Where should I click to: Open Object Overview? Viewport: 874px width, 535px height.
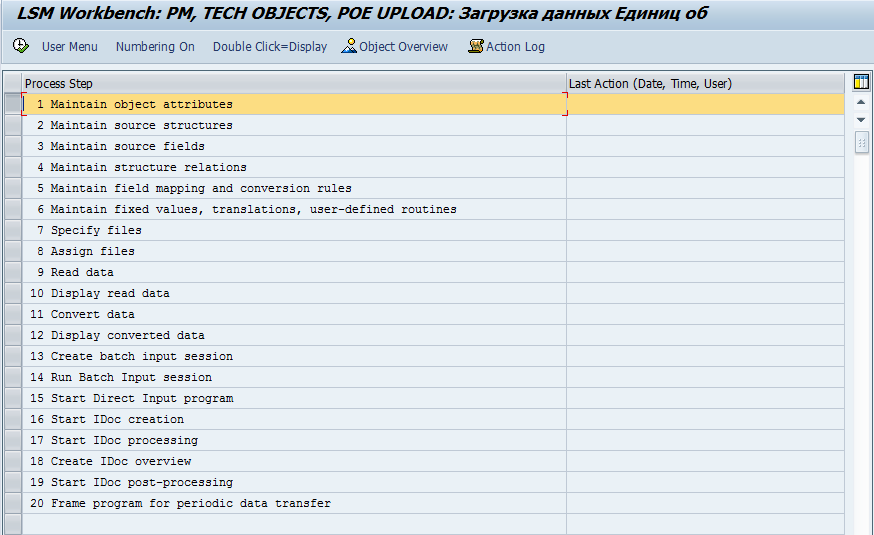[395, 47]
